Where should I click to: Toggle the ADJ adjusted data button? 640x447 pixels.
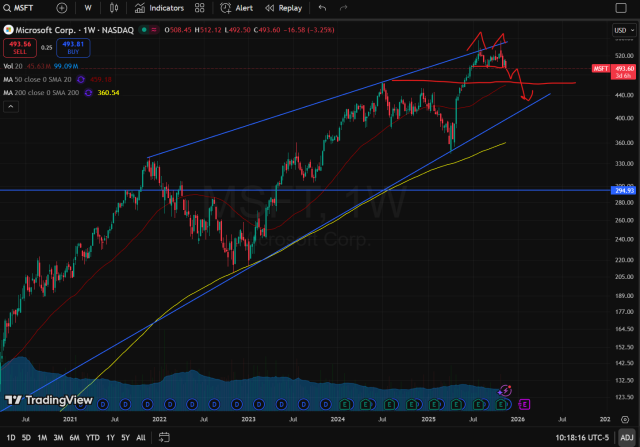tap(626, 438)
